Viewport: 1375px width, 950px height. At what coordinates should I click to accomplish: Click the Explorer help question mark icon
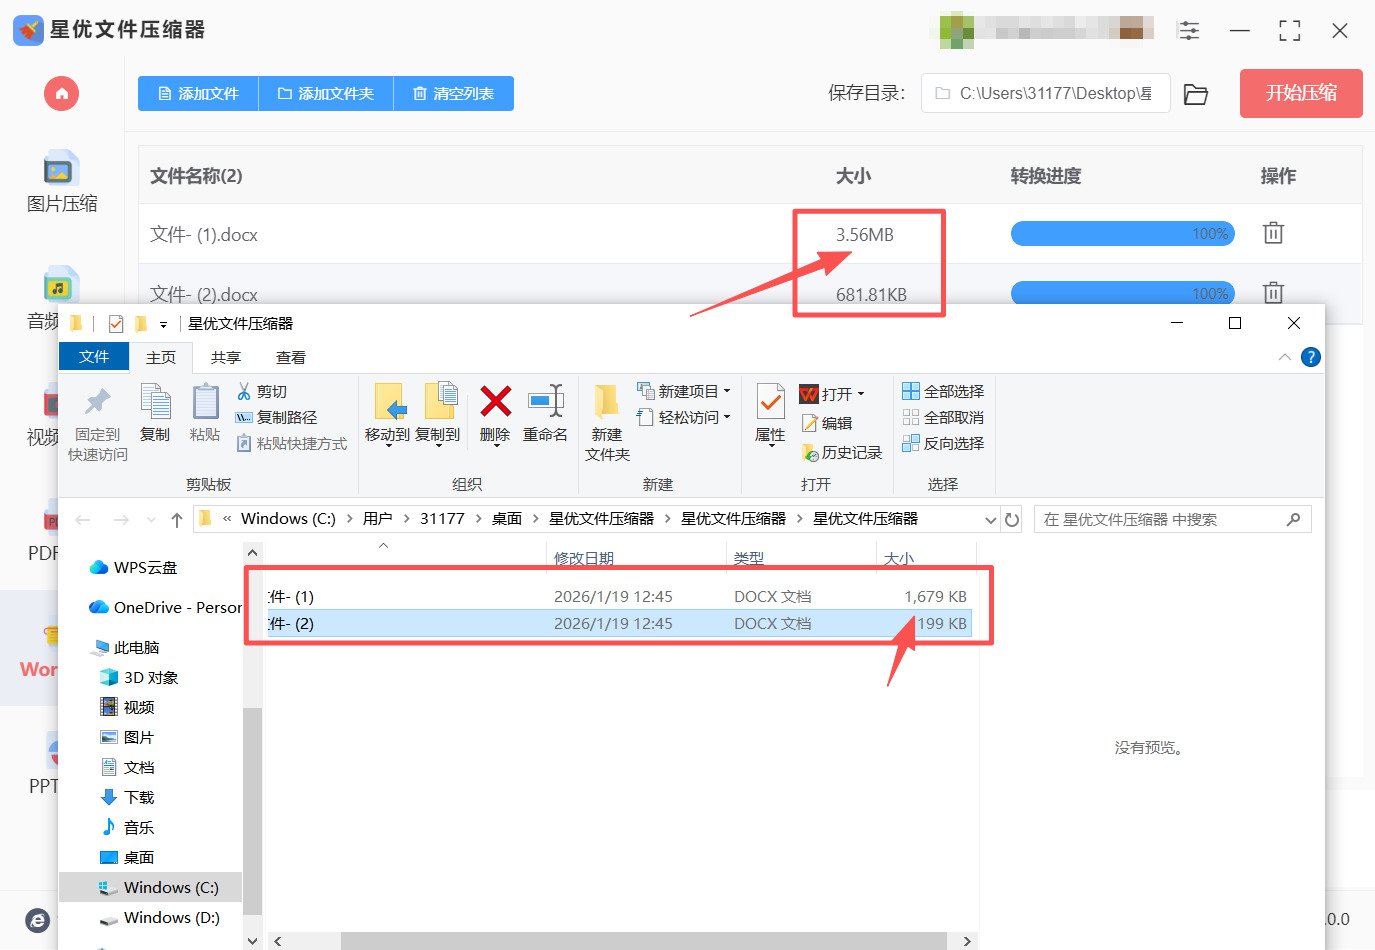coord(1311,357)
